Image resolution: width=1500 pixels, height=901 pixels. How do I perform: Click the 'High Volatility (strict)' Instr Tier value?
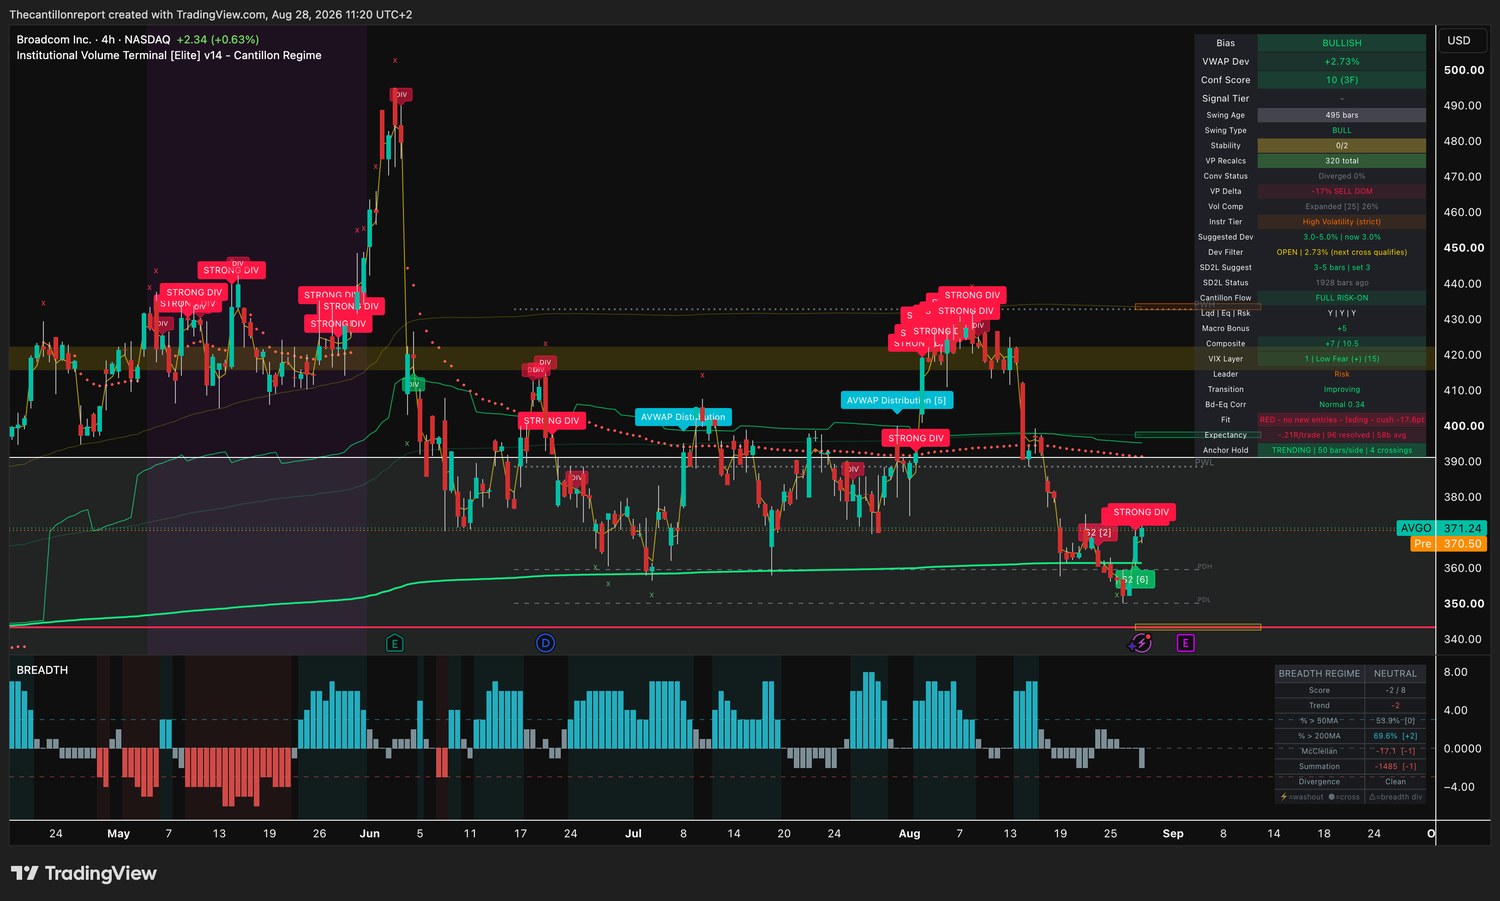(1341, 222)
